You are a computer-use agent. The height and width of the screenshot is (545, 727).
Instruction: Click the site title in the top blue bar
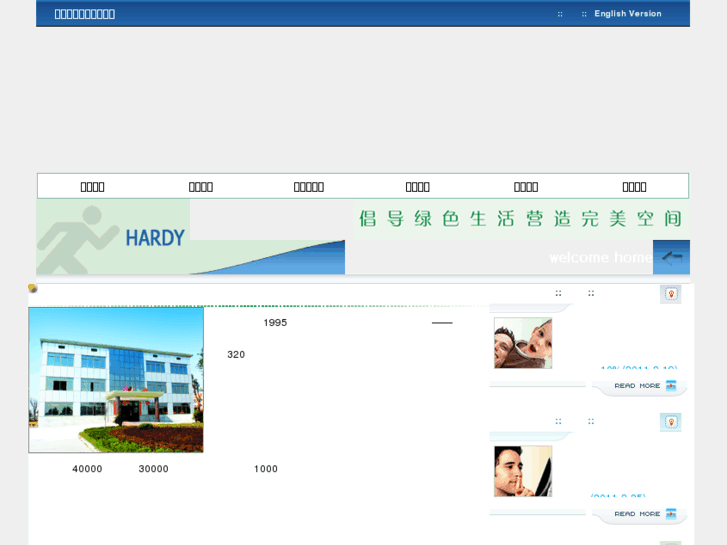[85, 14]
